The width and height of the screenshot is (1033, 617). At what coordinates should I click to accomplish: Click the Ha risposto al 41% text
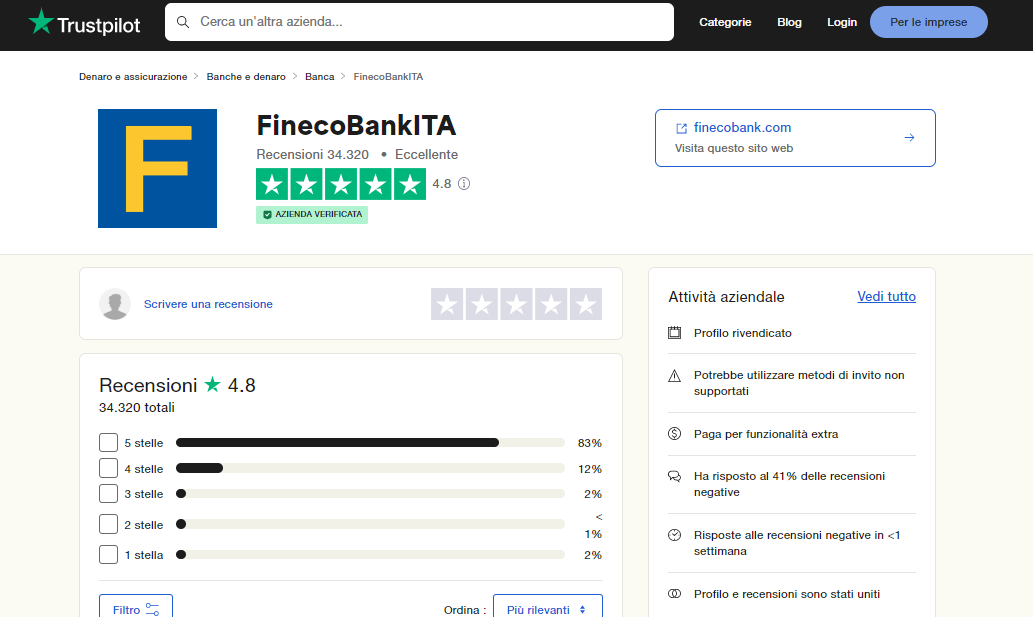coord(789,484)
